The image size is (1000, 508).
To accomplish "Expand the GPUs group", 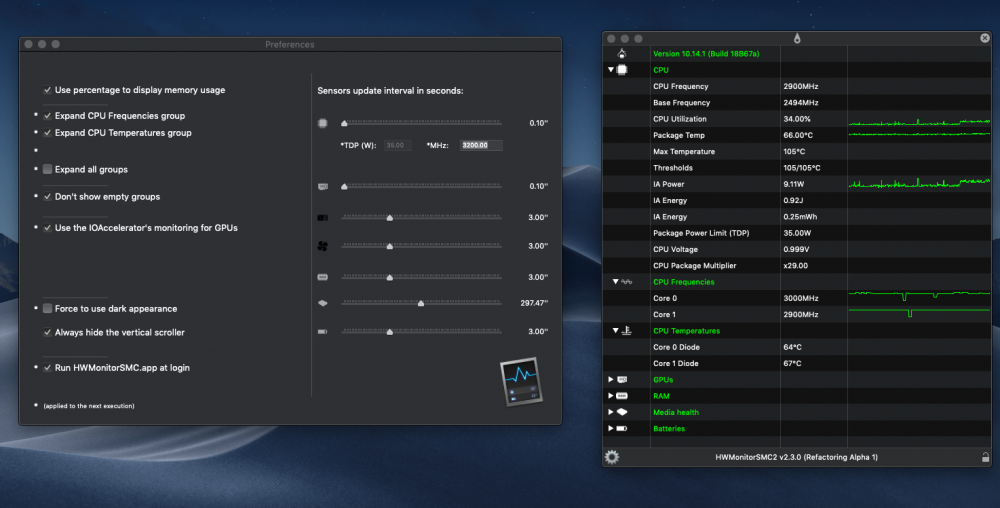I will pos(610,379).
